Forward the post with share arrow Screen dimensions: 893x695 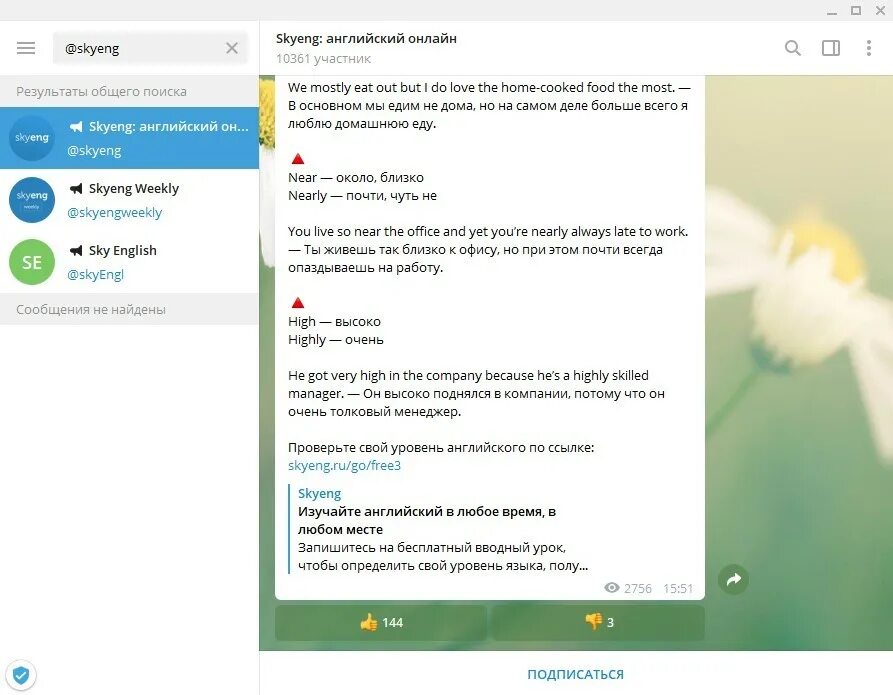[734, 579]
